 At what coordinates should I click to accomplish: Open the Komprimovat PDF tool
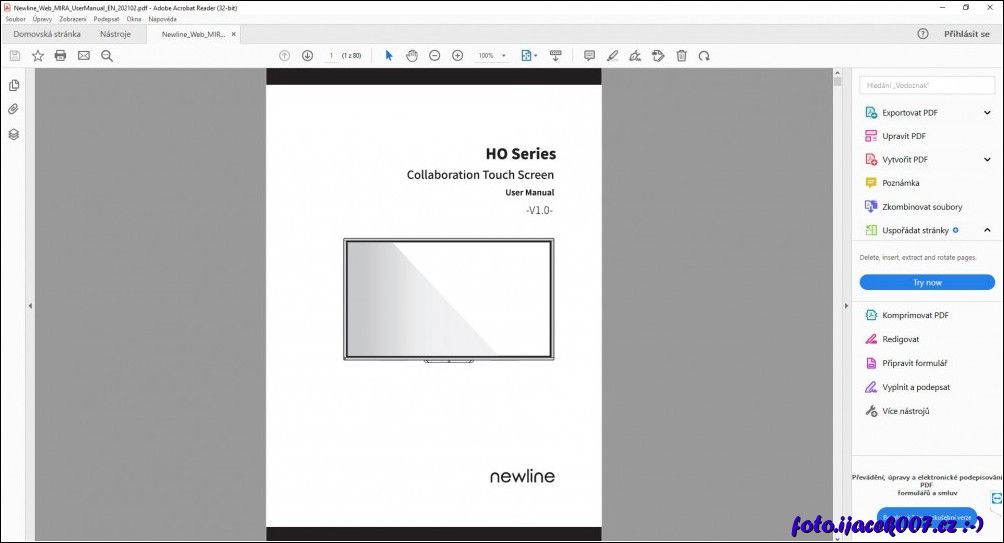coord(914,315)
